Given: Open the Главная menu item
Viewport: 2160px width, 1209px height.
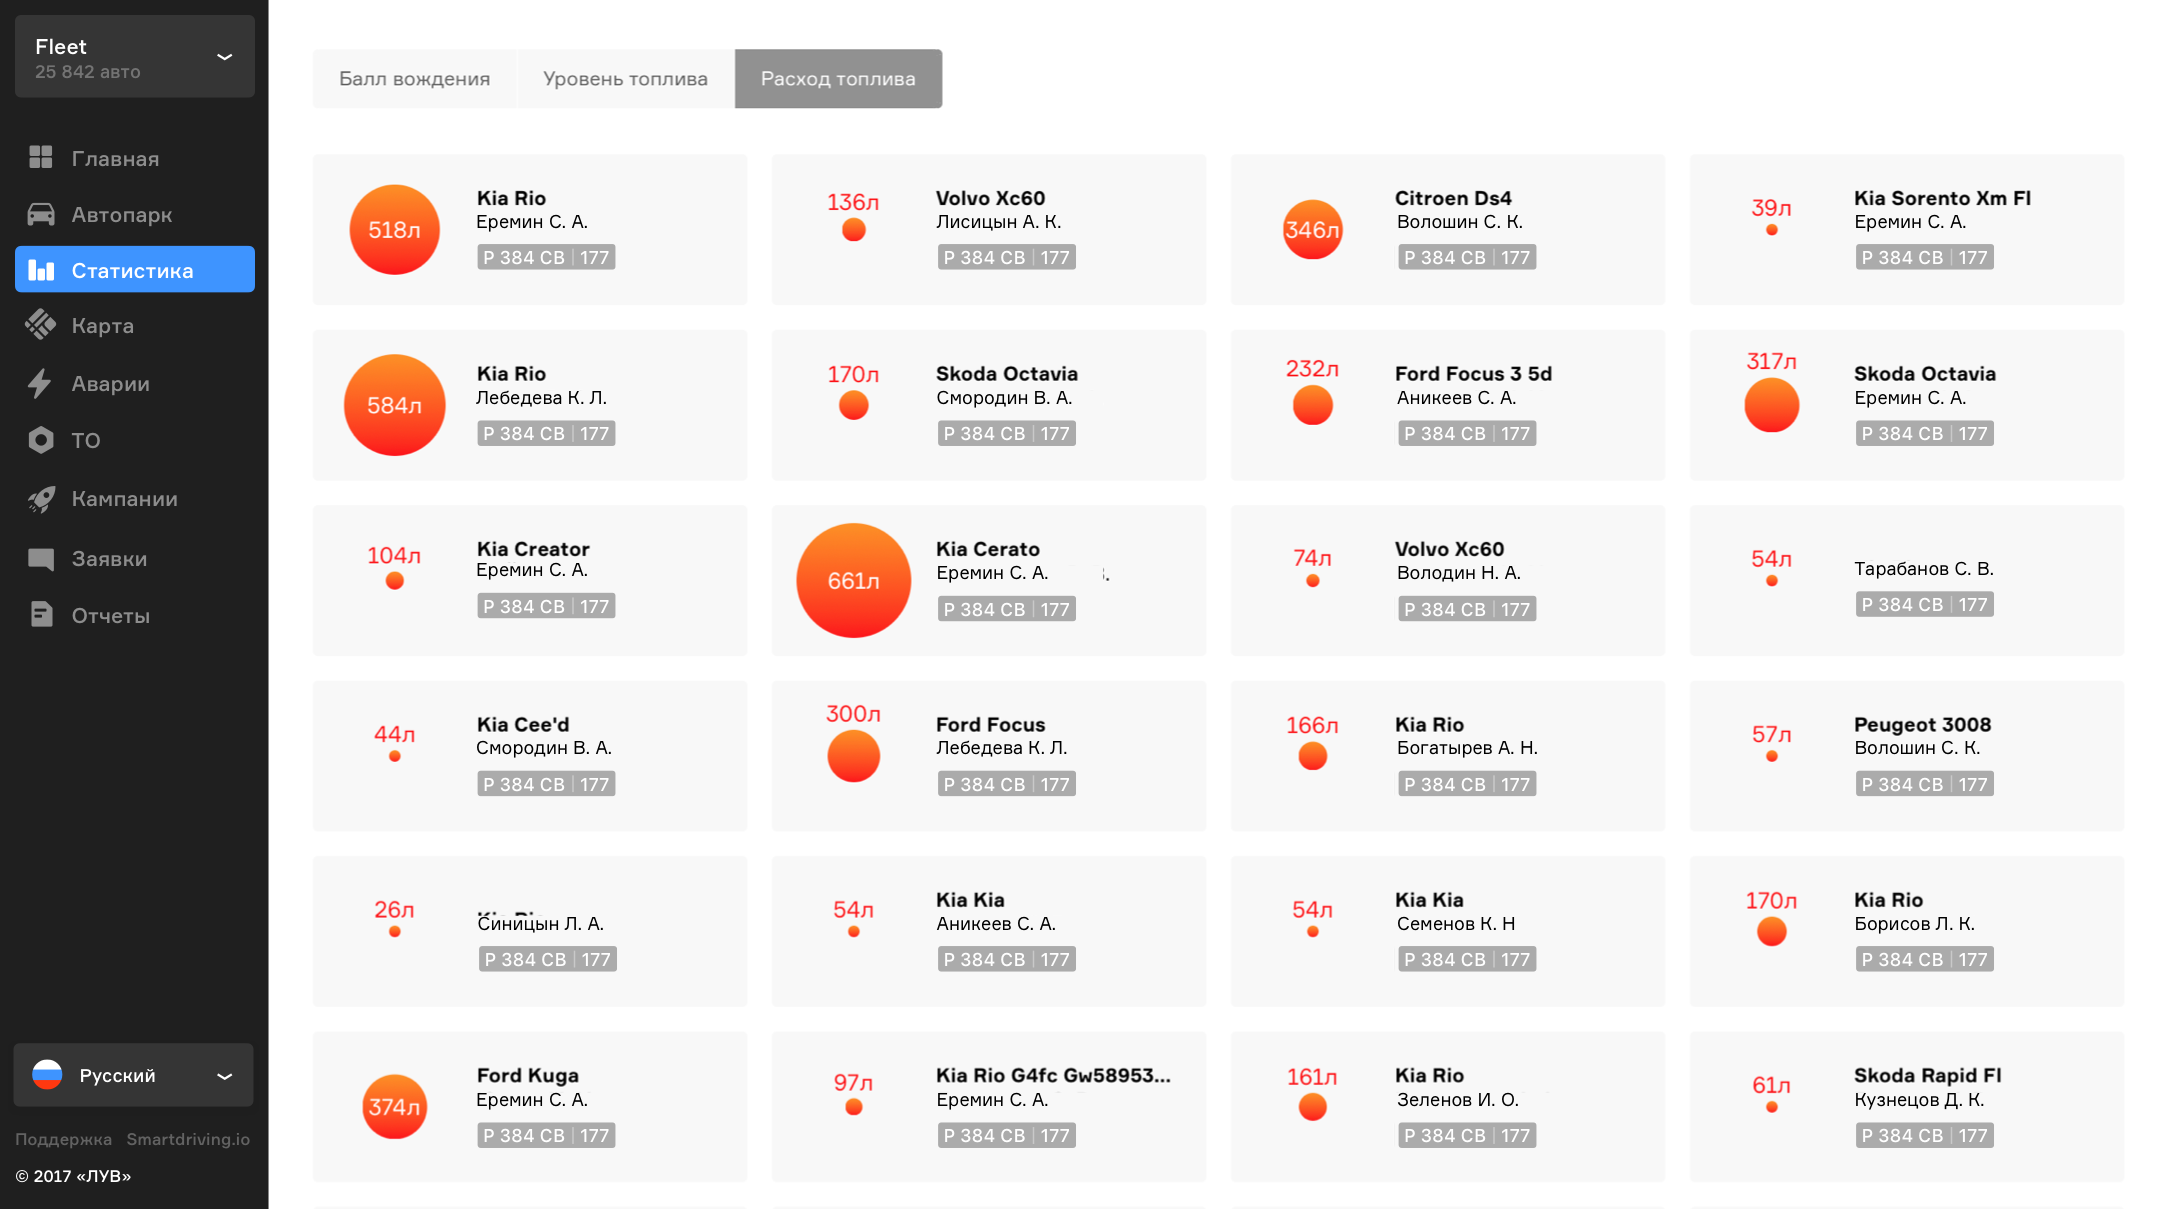Looking at the screenshot, I should pos(134,158).
